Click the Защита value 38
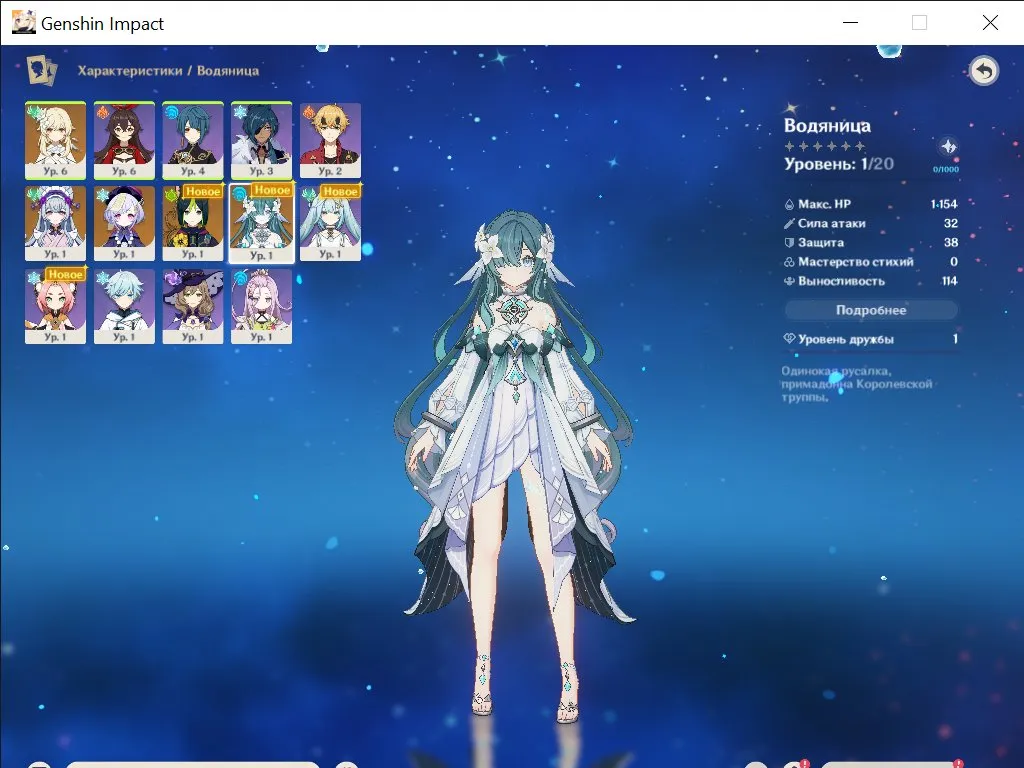The image size is (1024, 768). (x=951, y=243)
